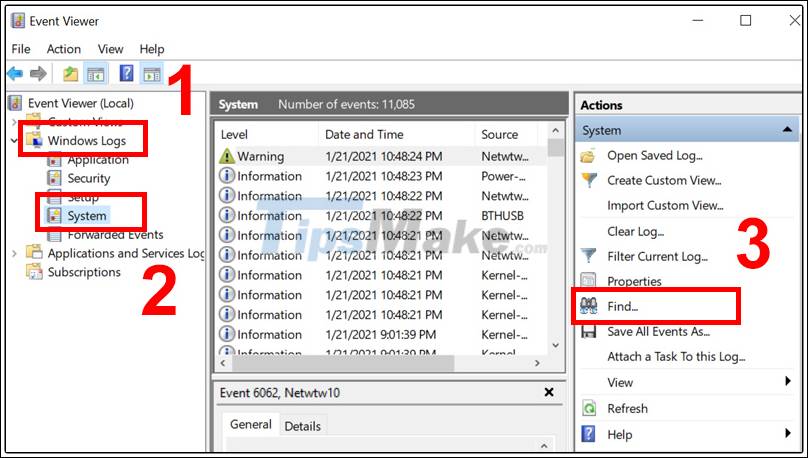Click the Filter Current Log funnel icon
Viewport: 808px width, 458px height.
coord(588,256)
